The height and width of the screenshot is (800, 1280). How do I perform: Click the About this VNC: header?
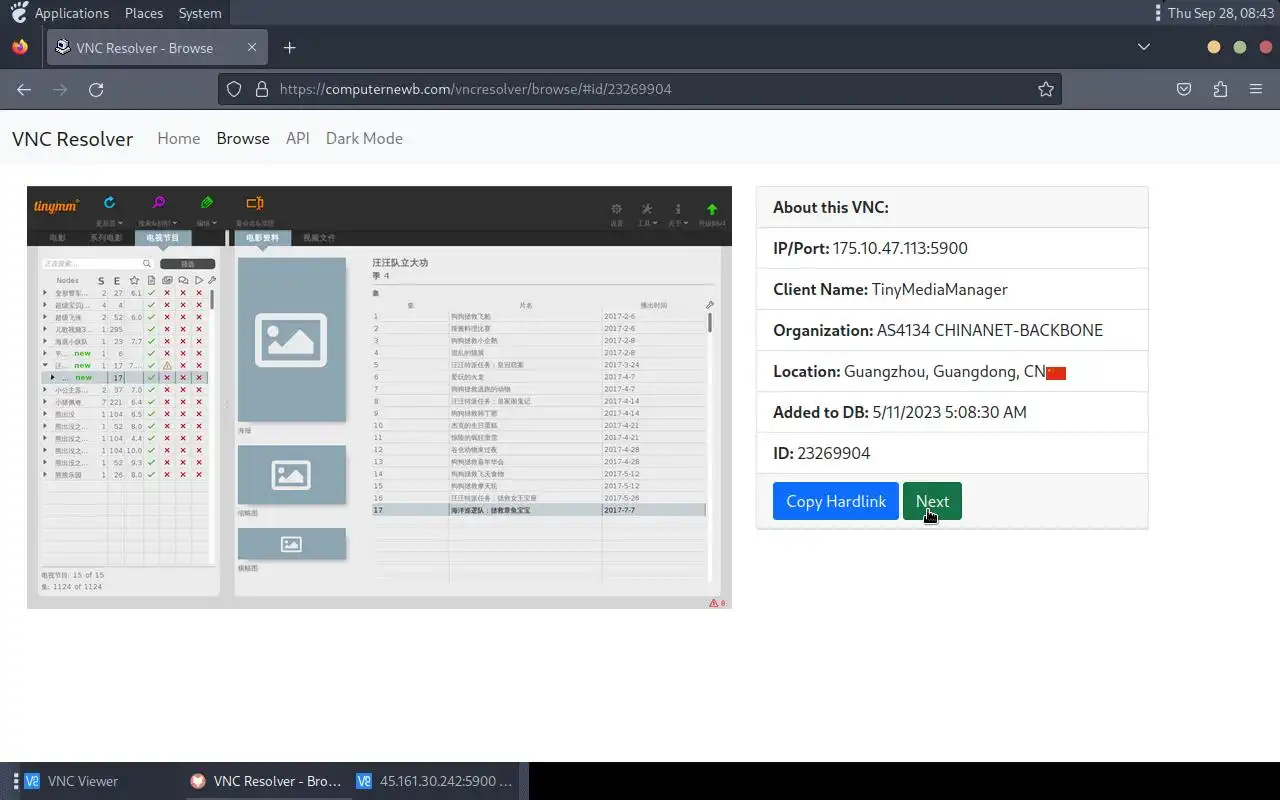click(952, 207)
